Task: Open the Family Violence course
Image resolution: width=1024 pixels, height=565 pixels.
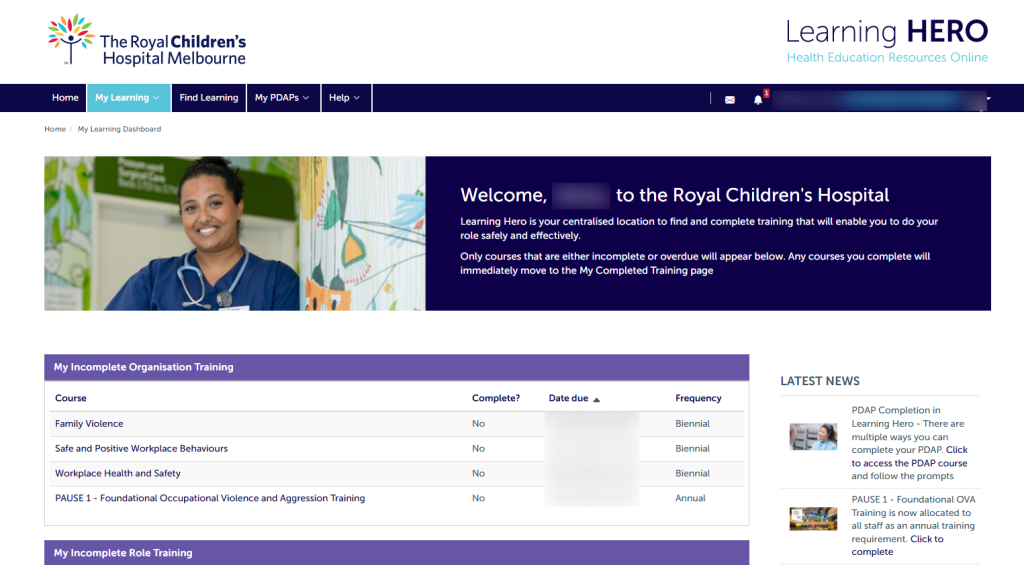Action: (89, 424)
